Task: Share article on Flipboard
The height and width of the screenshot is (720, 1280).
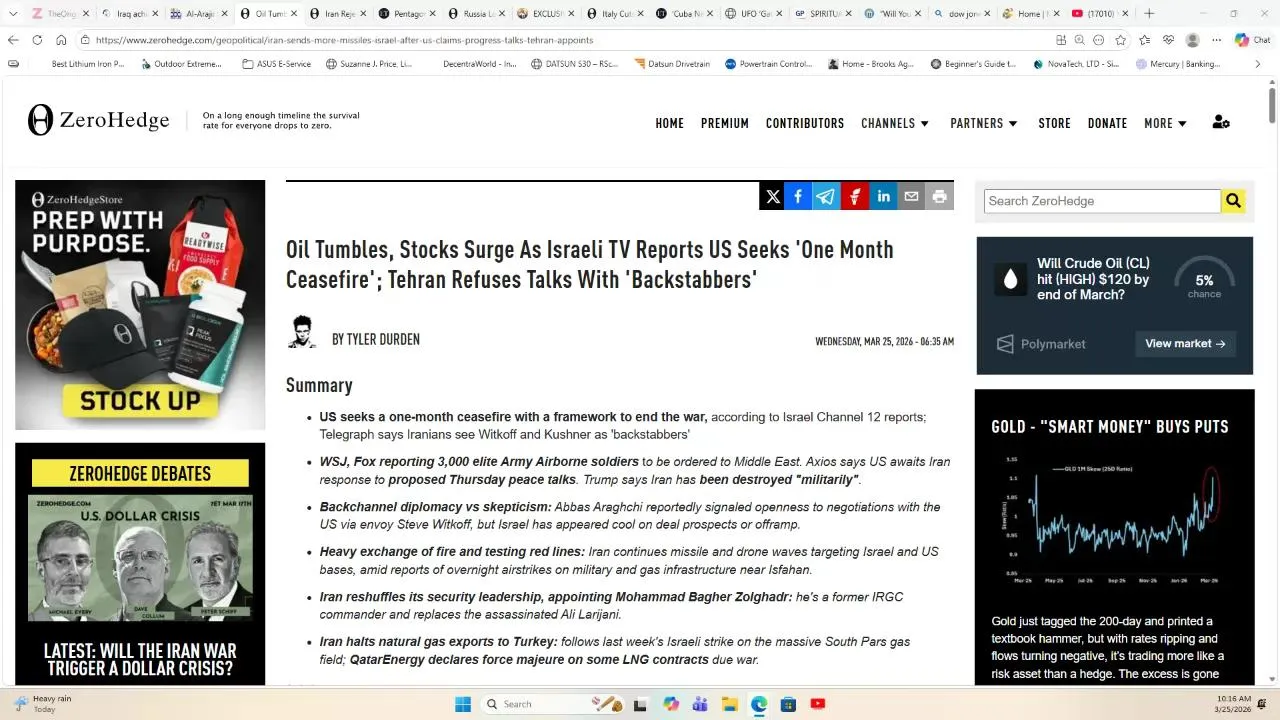Action: click(854, 197)
